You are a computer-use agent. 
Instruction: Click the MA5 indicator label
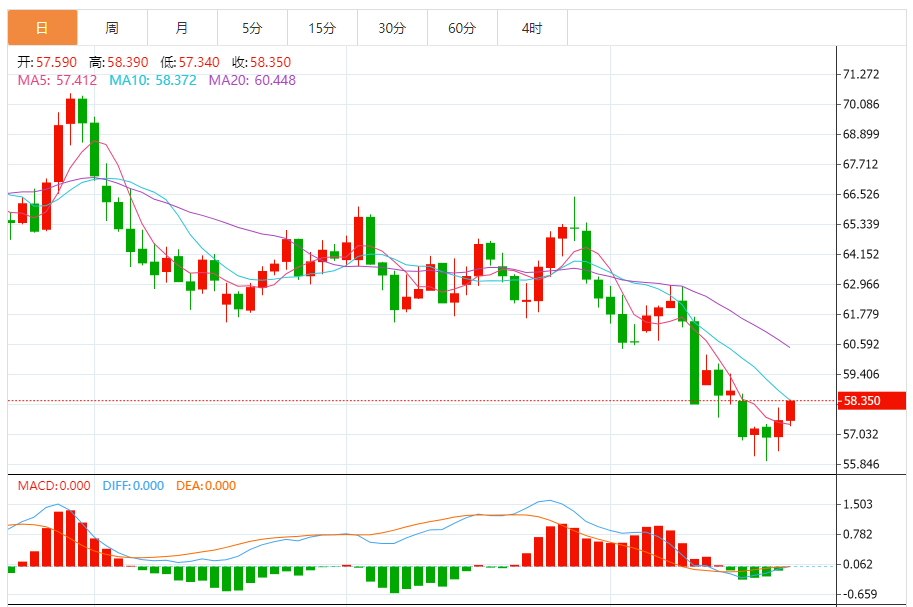[57, 80]
